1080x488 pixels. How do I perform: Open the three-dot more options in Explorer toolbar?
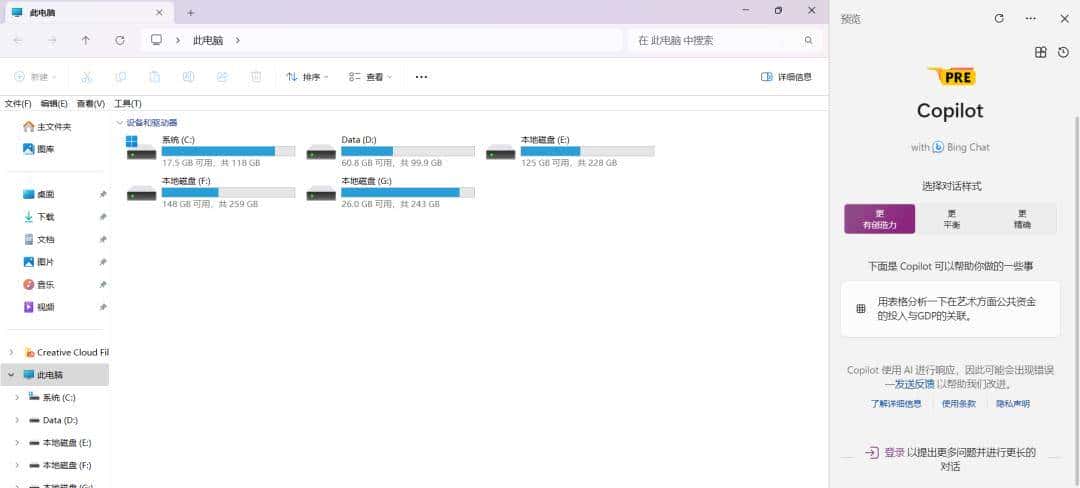point(422,77)
